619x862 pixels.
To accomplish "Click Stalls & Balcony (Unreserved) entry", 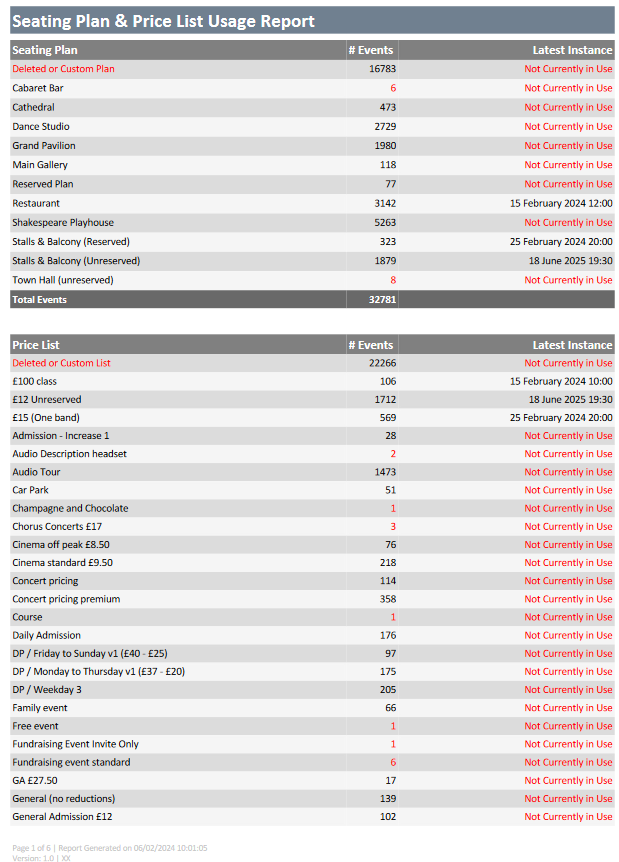I will 76,261.
